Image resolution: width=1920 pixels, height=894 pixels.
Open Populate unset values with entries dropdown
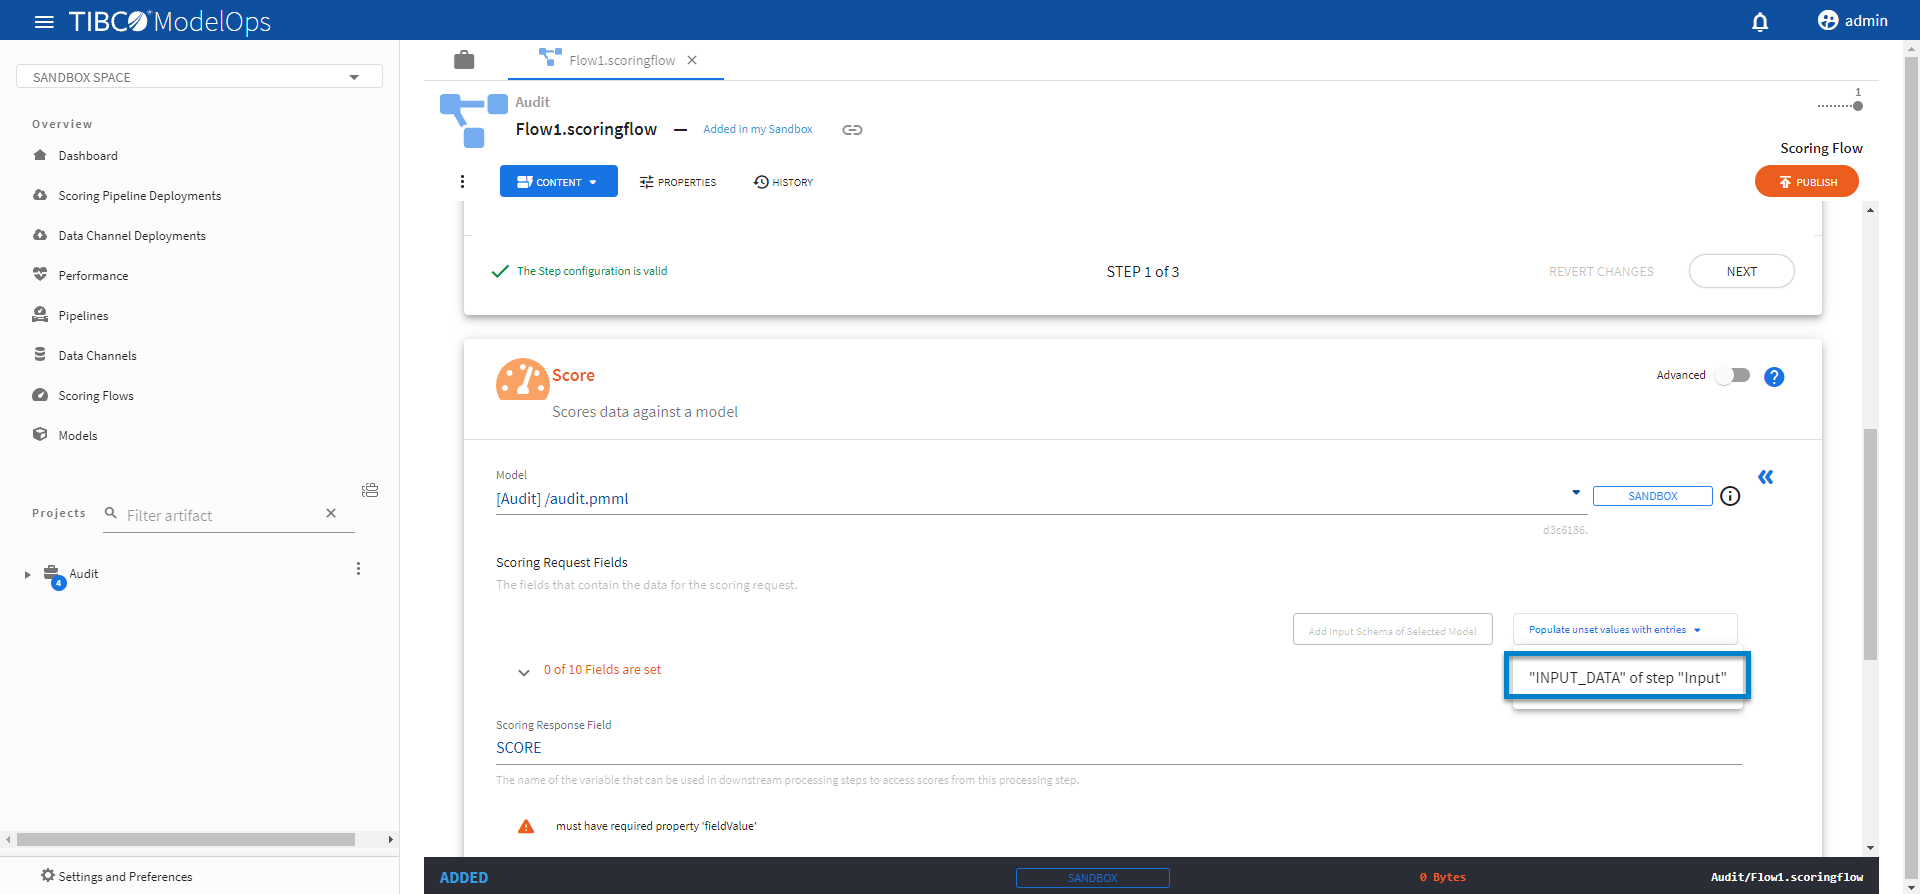click(x=1625, y=629)
